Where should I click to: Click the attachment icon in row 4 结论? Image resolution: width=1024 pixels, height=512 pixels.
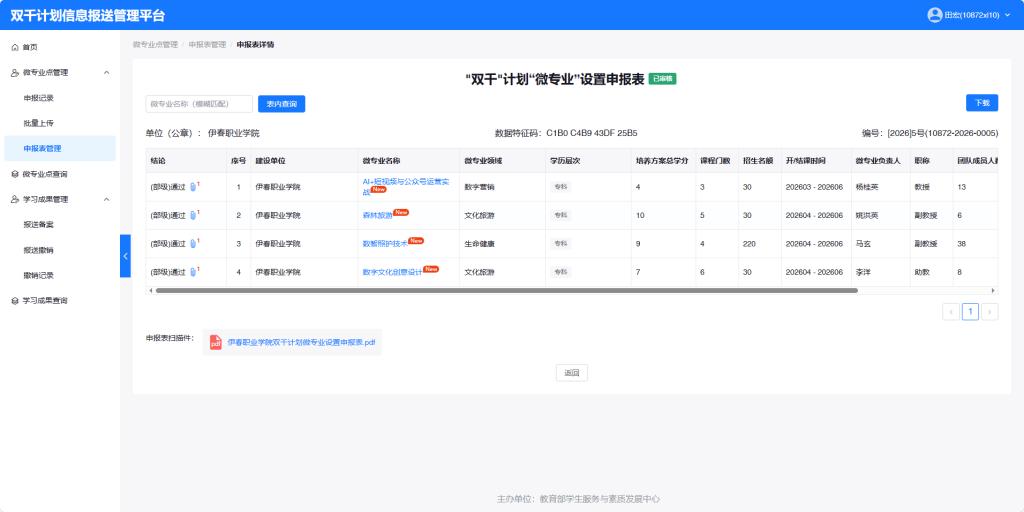[x=193, y=272]
